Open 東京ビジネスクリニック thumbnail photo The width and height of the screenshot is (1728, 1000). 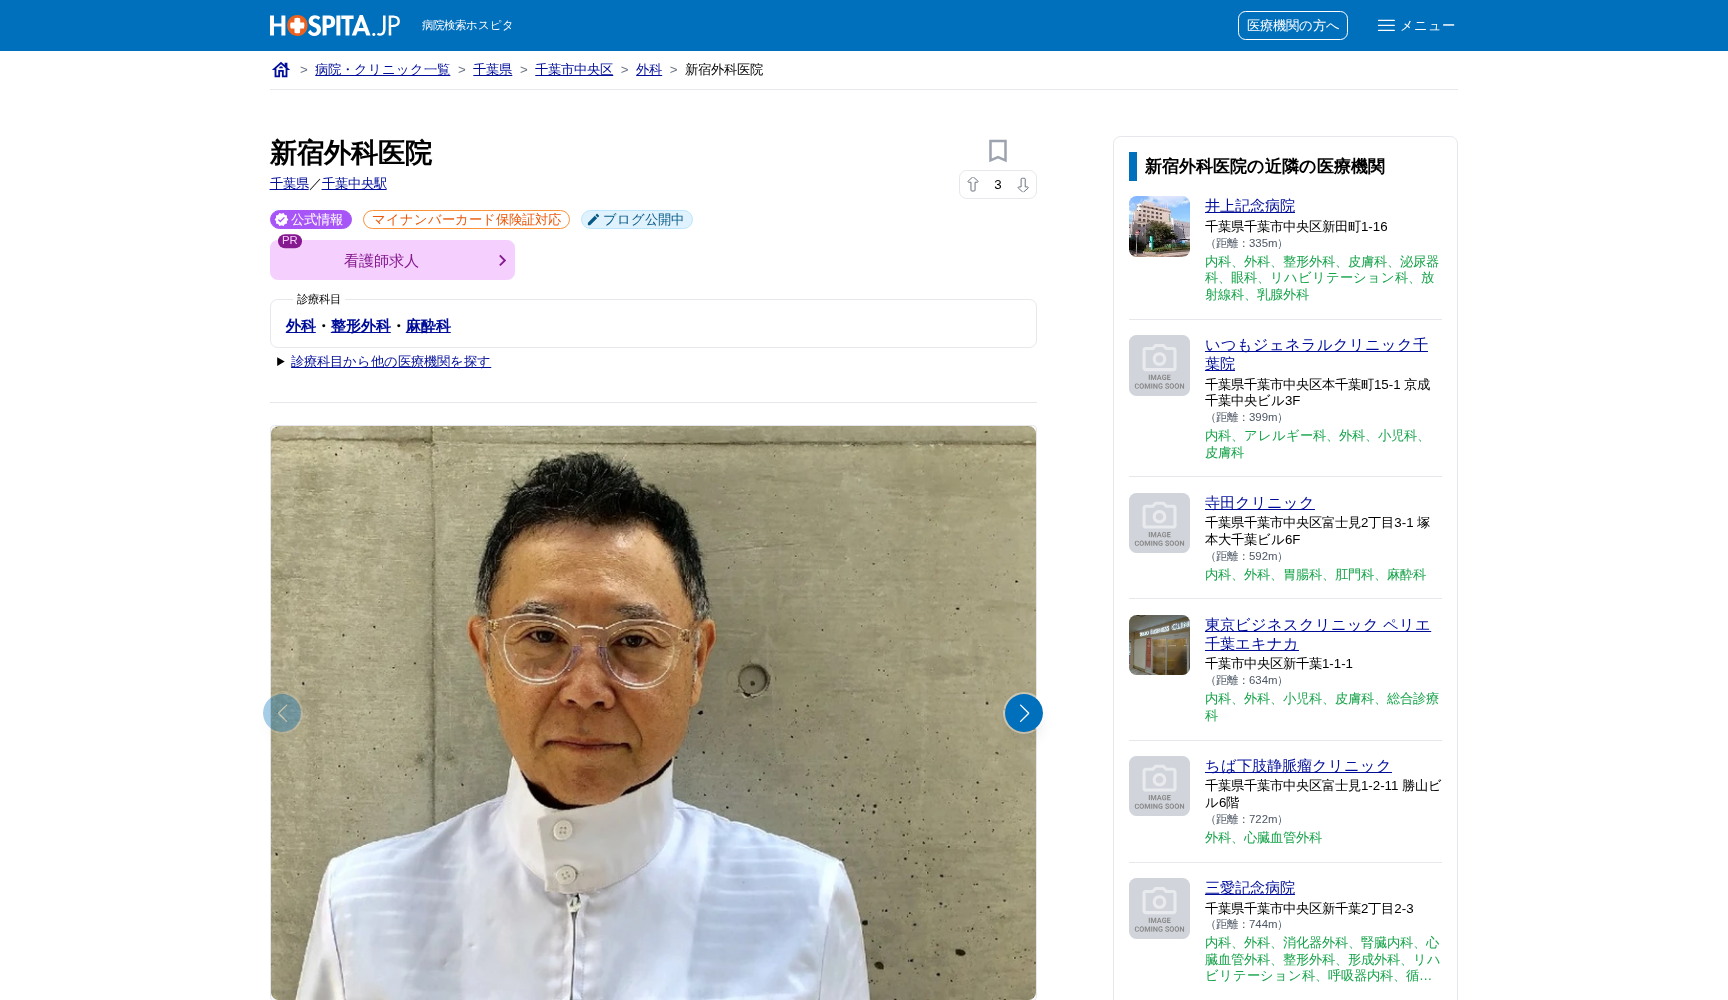(1159, 645)
